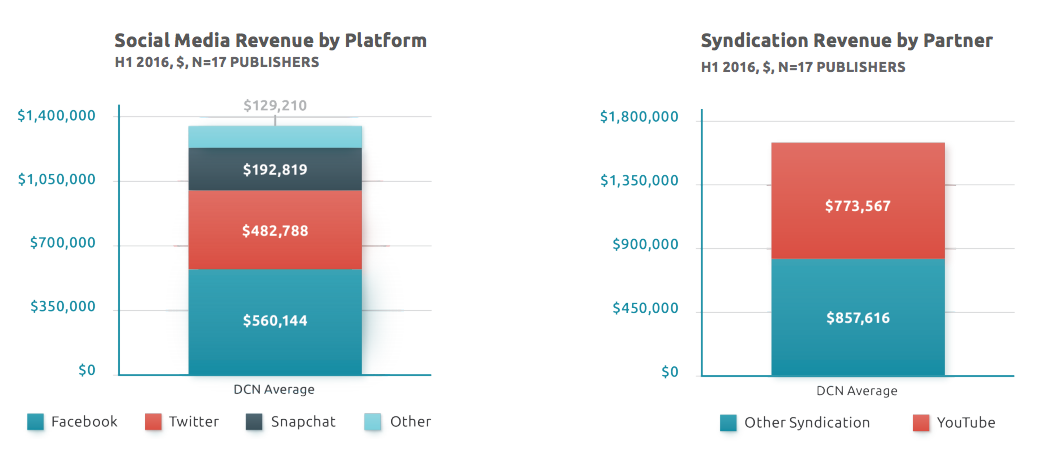The width and height of the screenshot is (1041, 461).
Task: Select the Snapchat bar segment $192,819
Action: coord(276,169)
